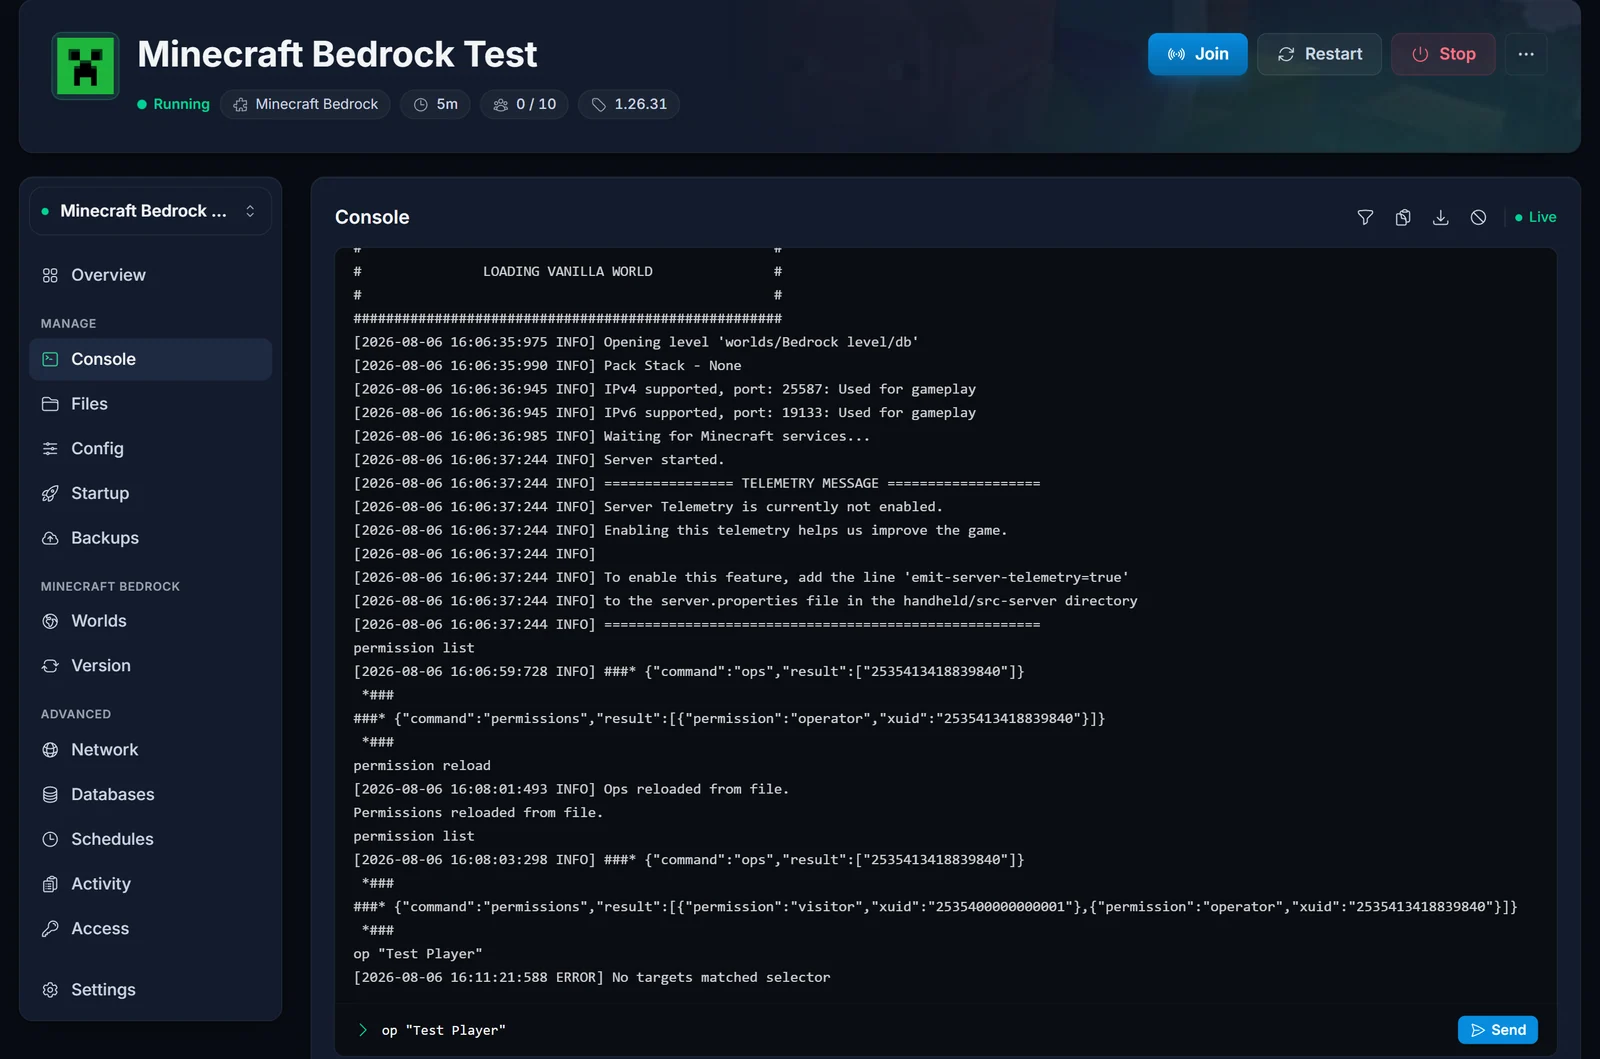The width and height of the screenshot is (1600, 1059).
Task: Click the 'handheld/src-server directory' log line
Action: (x=745, y=601)
